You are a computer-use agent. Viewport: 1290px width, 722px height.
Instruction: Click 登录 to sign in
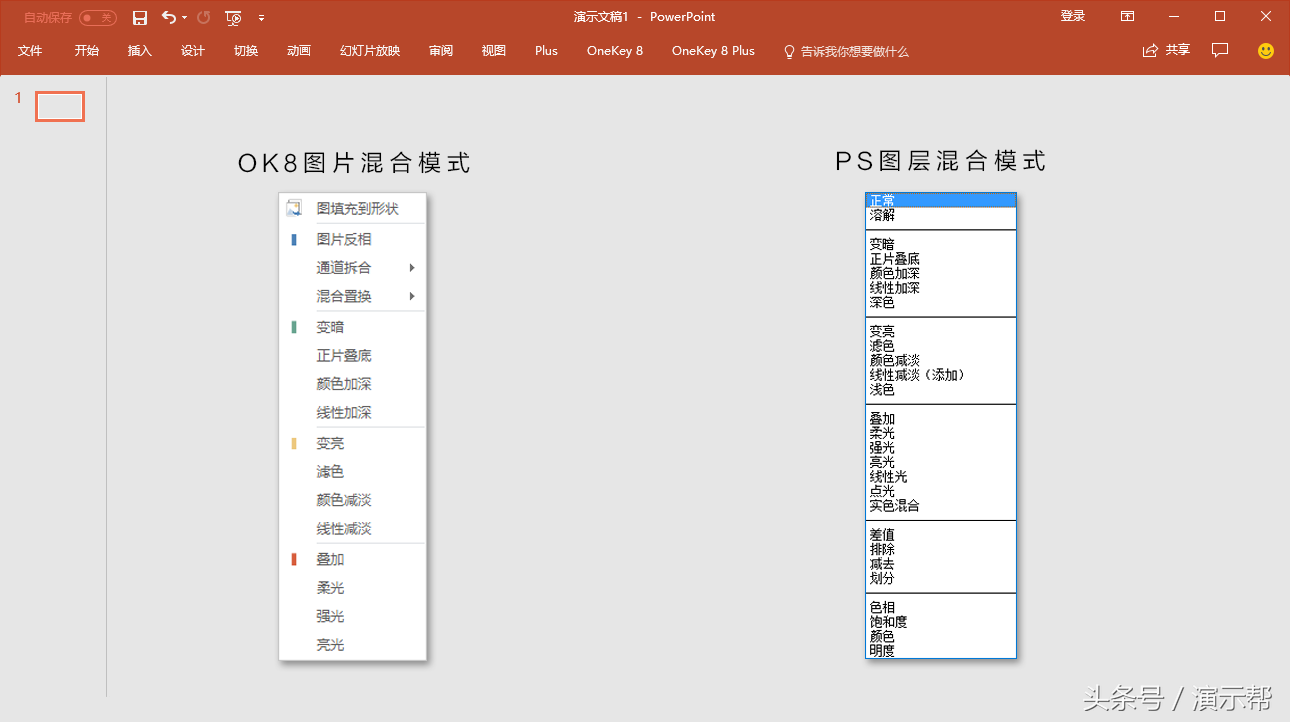[1073, 16]
